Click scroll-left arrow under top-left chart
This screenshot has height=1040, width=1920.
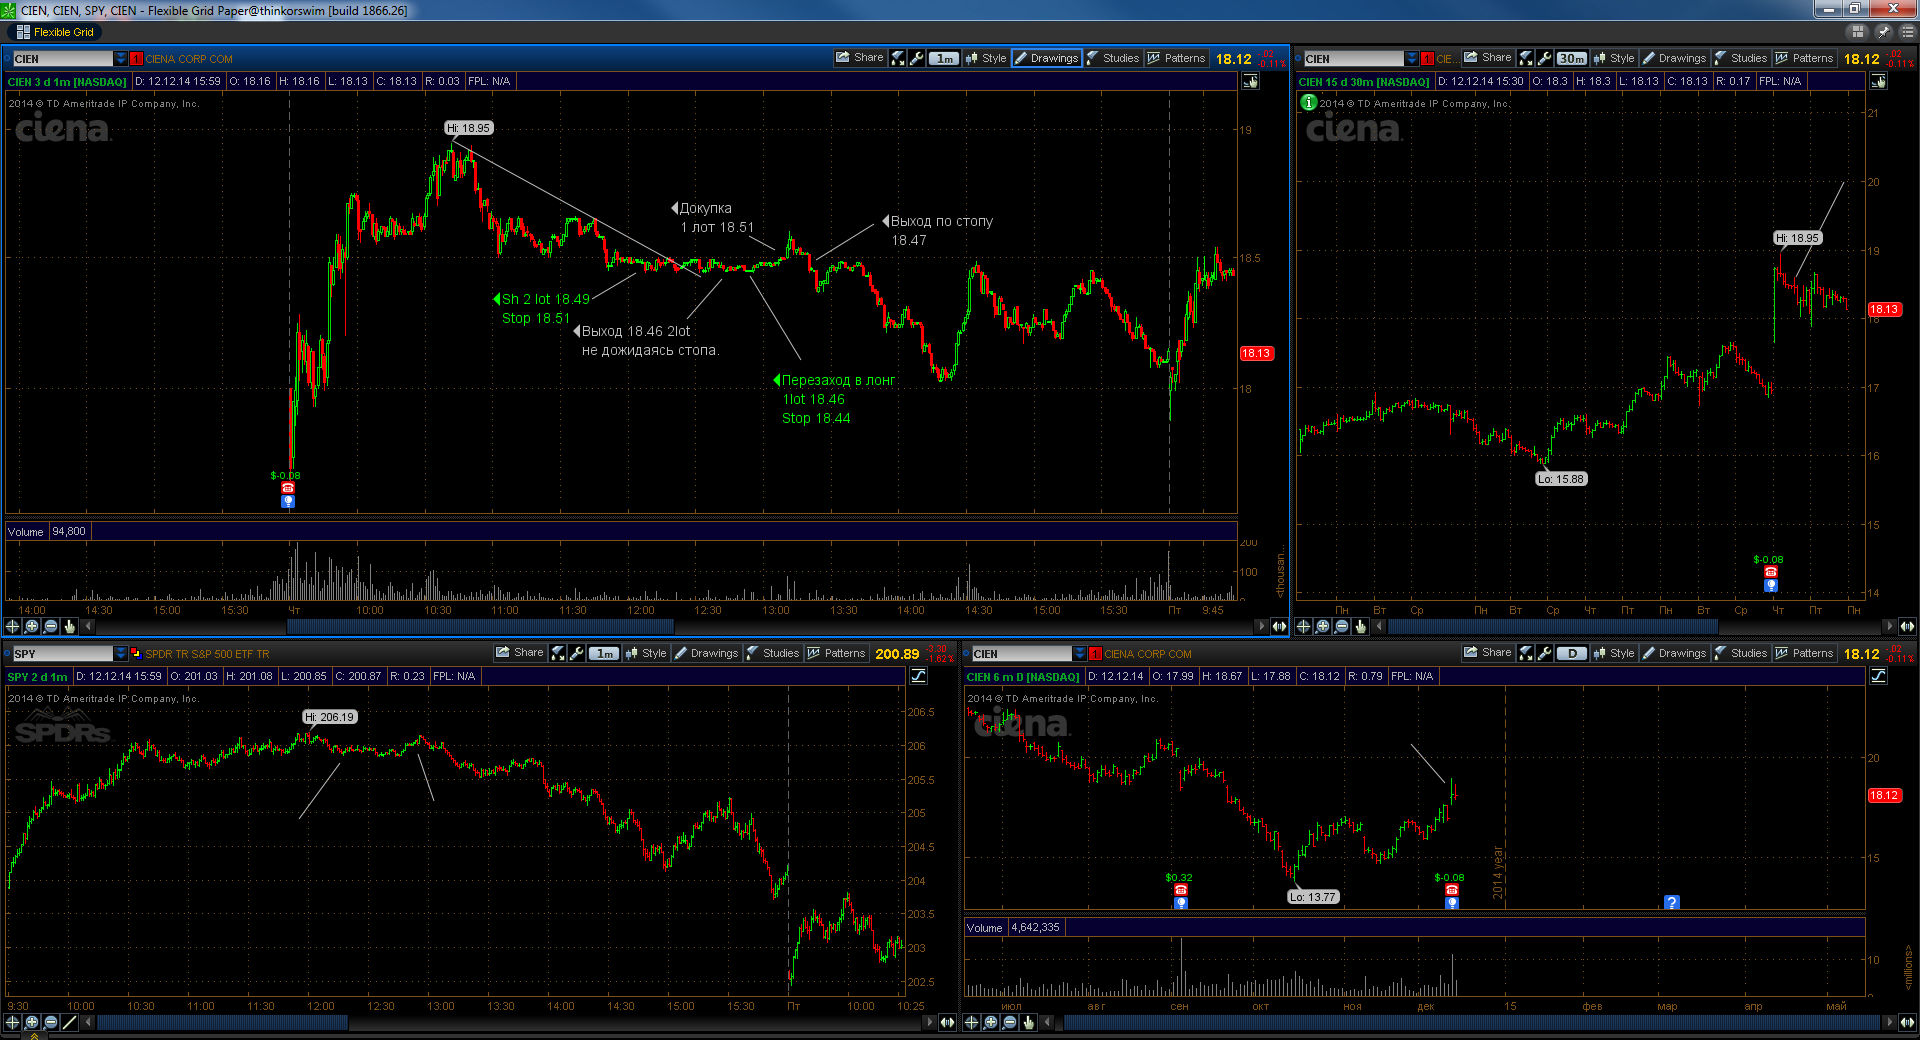point(89,626)
